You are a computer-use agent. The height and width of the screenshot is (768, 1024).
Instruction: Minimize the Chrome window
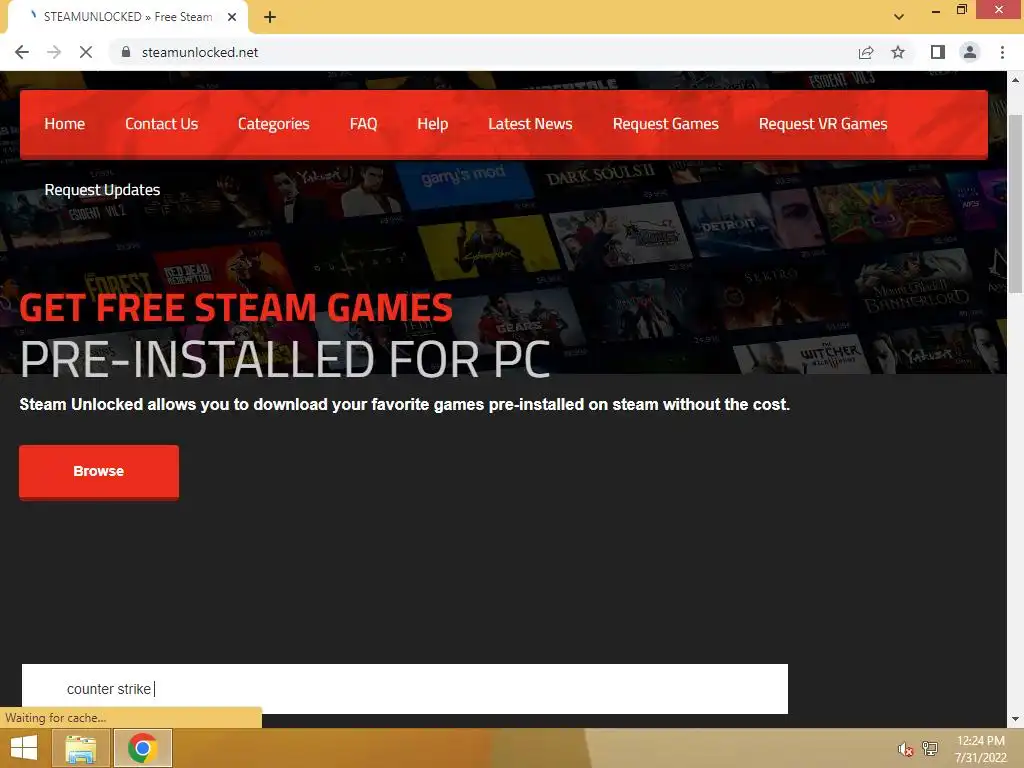point(936,10)
